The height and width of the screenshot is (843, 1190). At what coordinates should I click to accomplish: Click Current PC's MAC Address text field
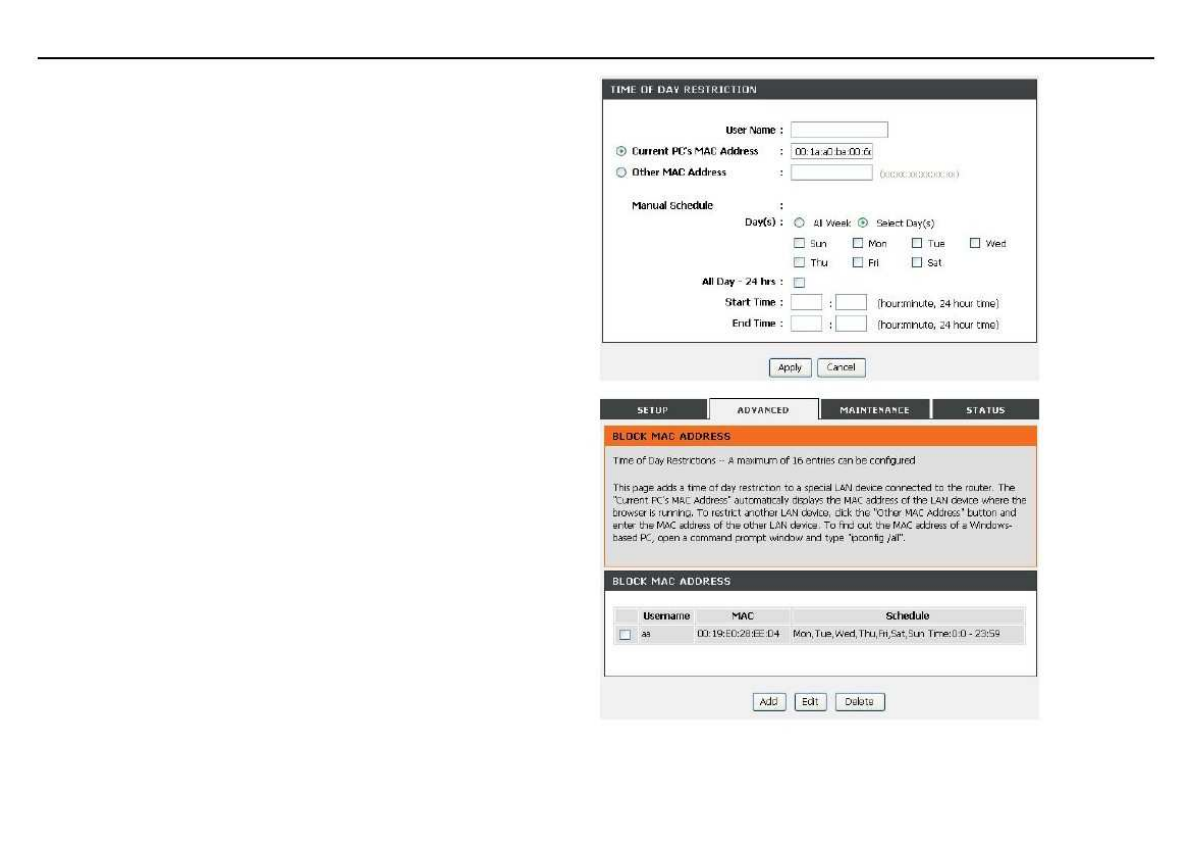(x=832, y=151)
